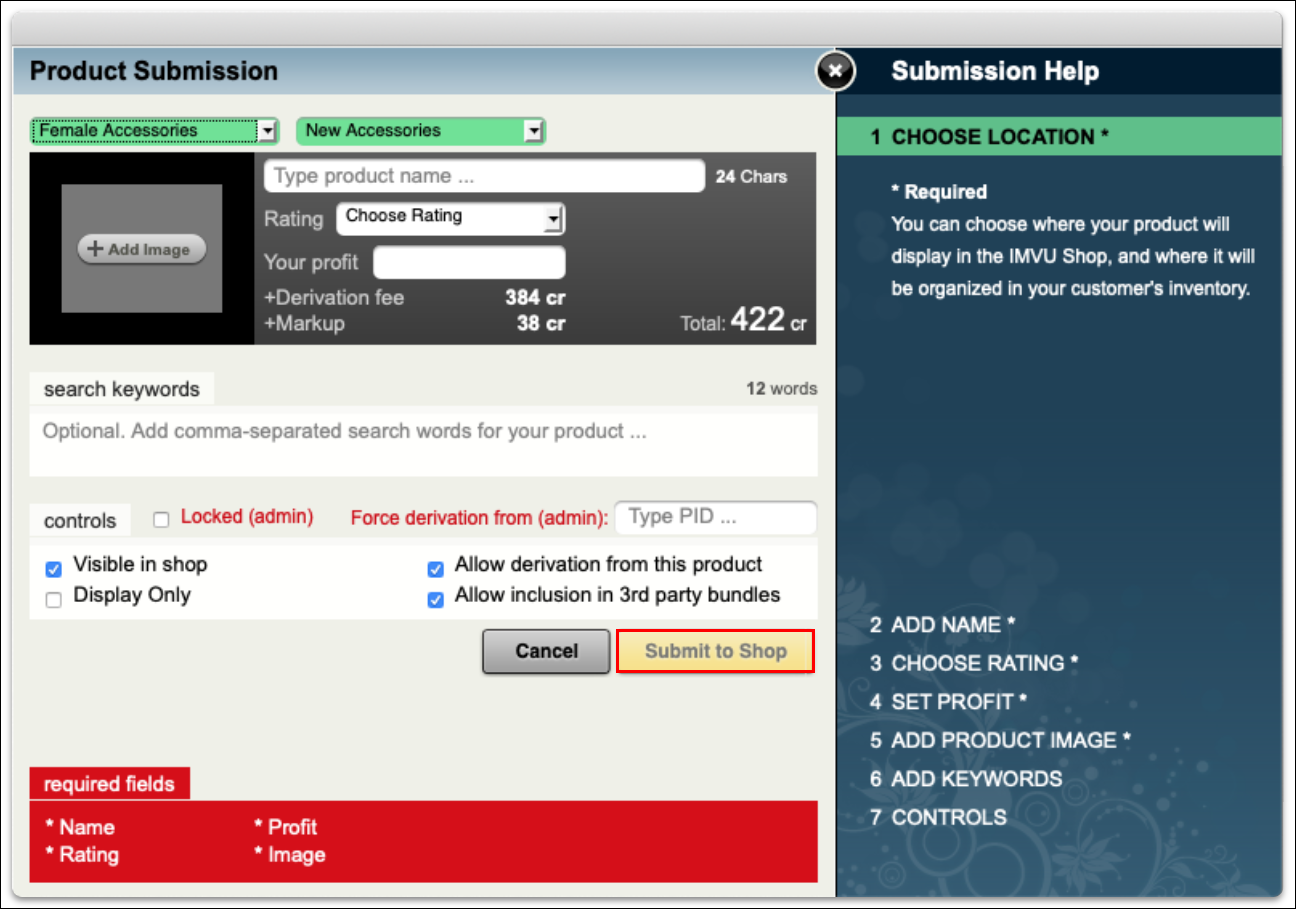Click the Total 422 cr price
This screenshot has height=909, width=1296.
tap(742, 320)
